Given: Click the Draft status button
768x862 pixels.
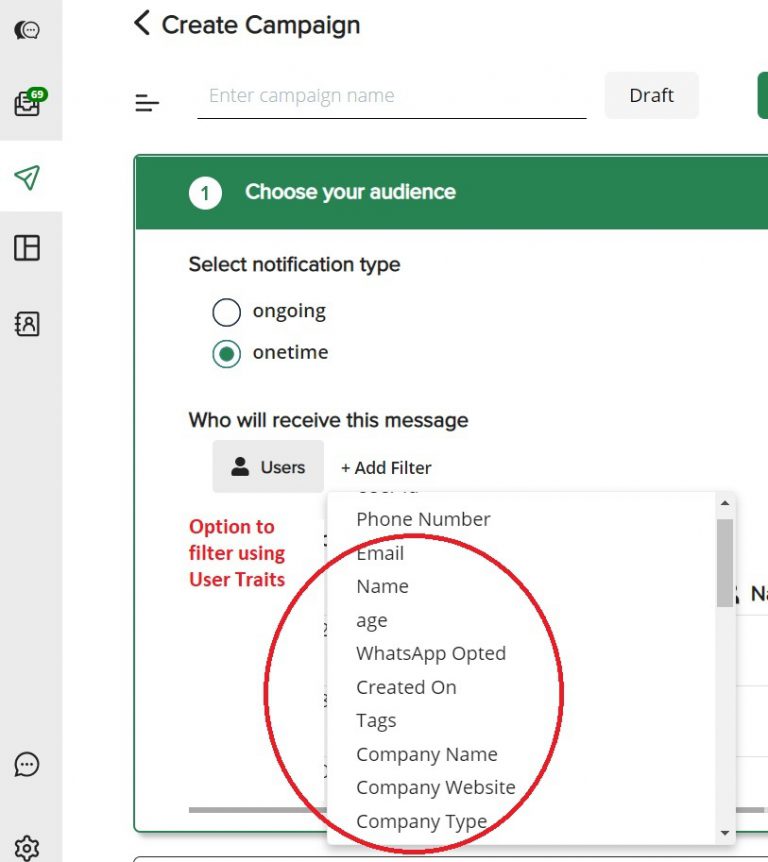Looking at the screenshot, I should coord(651,96).
